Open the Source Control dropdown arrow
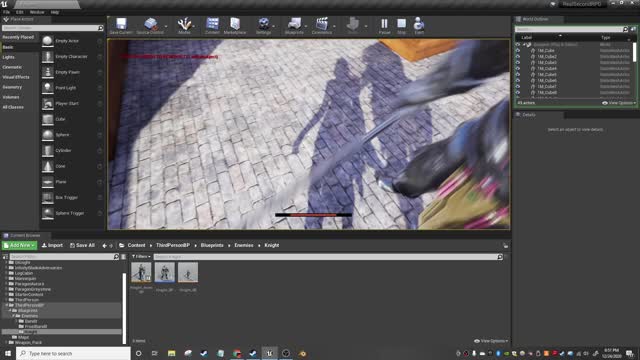This screenshot has height=360, width=640. click(x=166, y=27)
